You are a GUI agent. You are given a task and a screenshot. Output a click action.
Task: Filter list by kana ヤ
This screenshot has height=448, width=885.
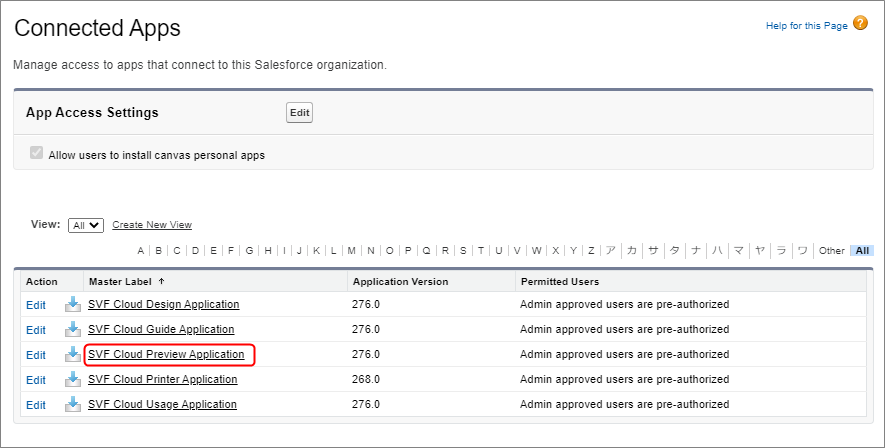click(x=760, y=251)
